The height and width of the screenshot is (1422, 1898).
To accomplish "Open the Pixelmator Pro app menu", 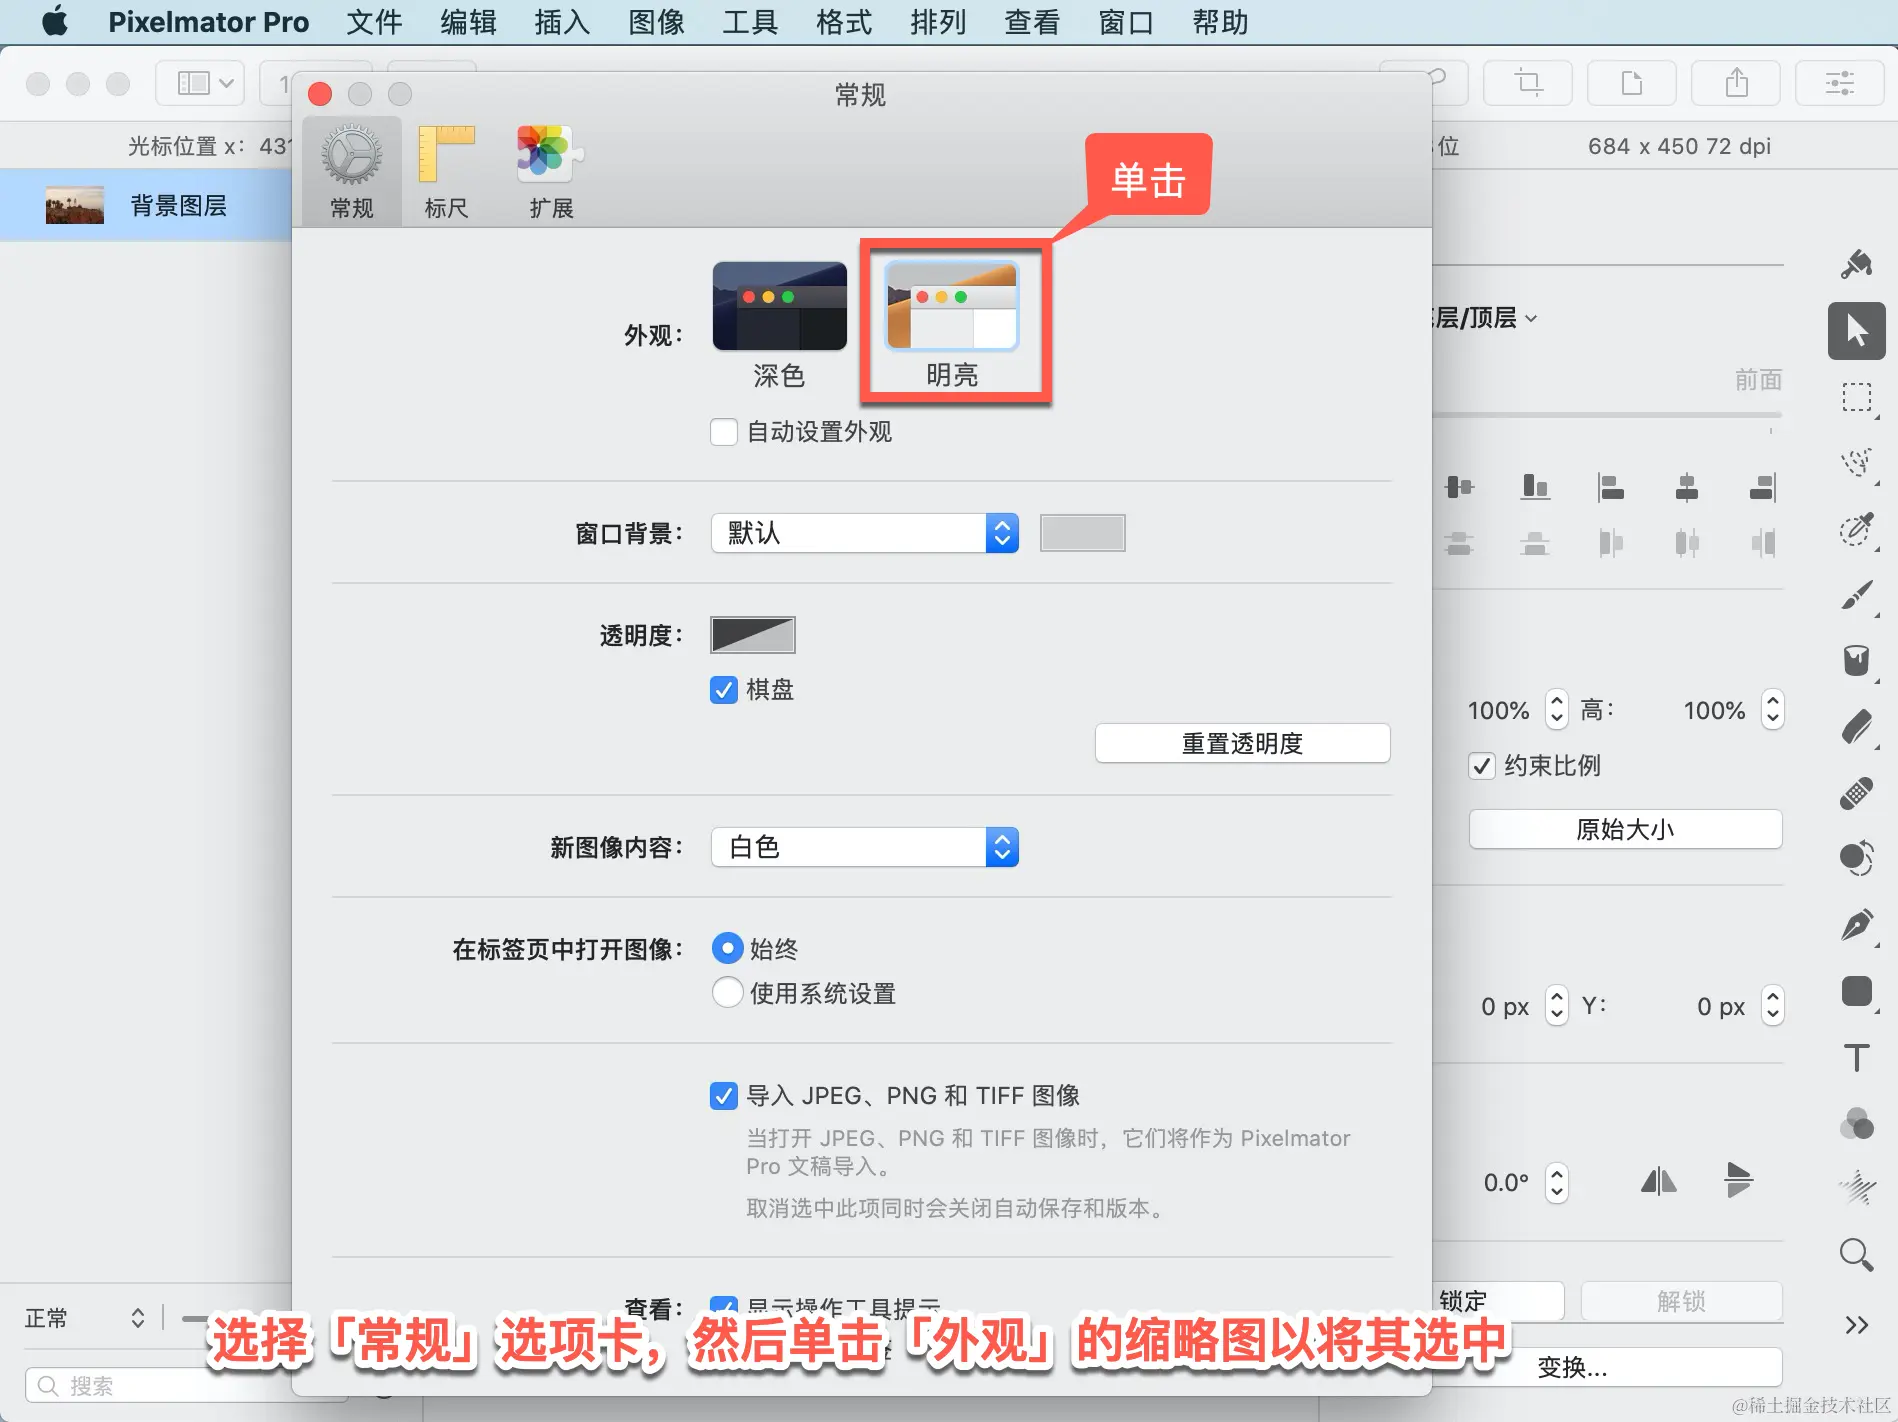I will [208, 22].
